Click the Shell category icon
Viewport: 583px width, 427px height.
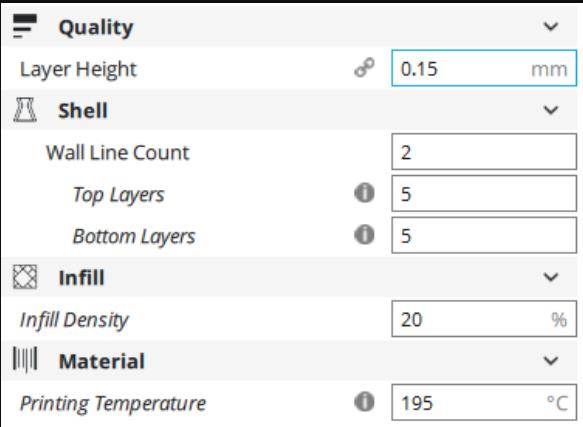click(x=25, y=110)
